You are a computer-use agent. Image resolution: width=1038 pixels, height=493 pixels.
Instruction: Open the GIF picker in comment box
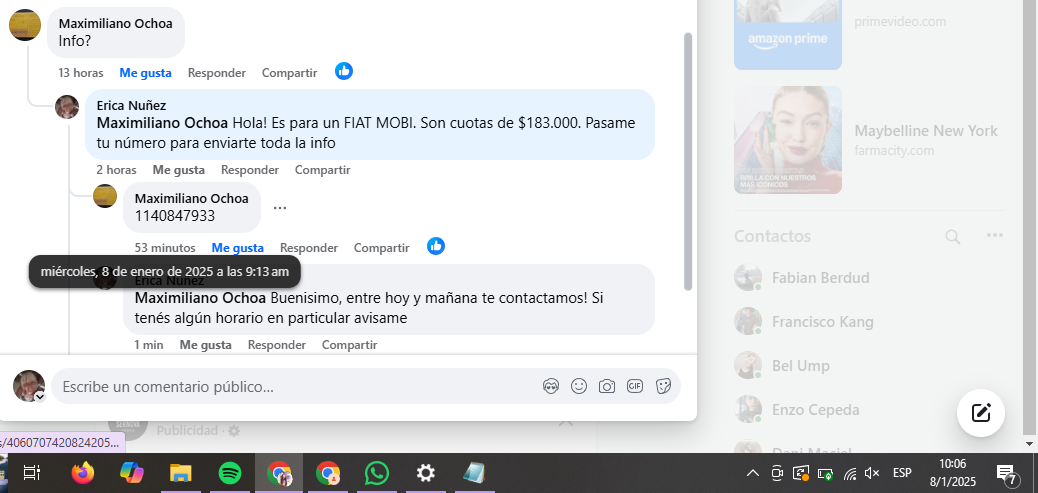[x=635, y=386]
